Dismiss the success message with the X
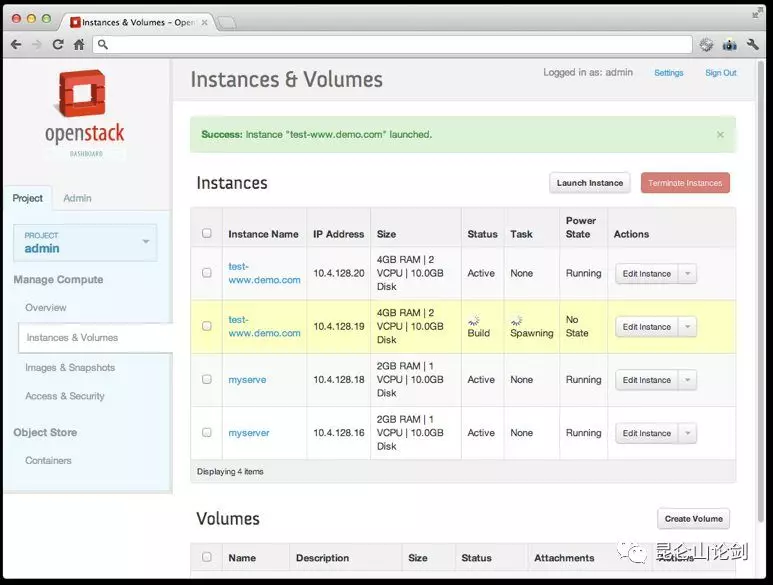The image size is (773, 585). [x=720, y=135]
